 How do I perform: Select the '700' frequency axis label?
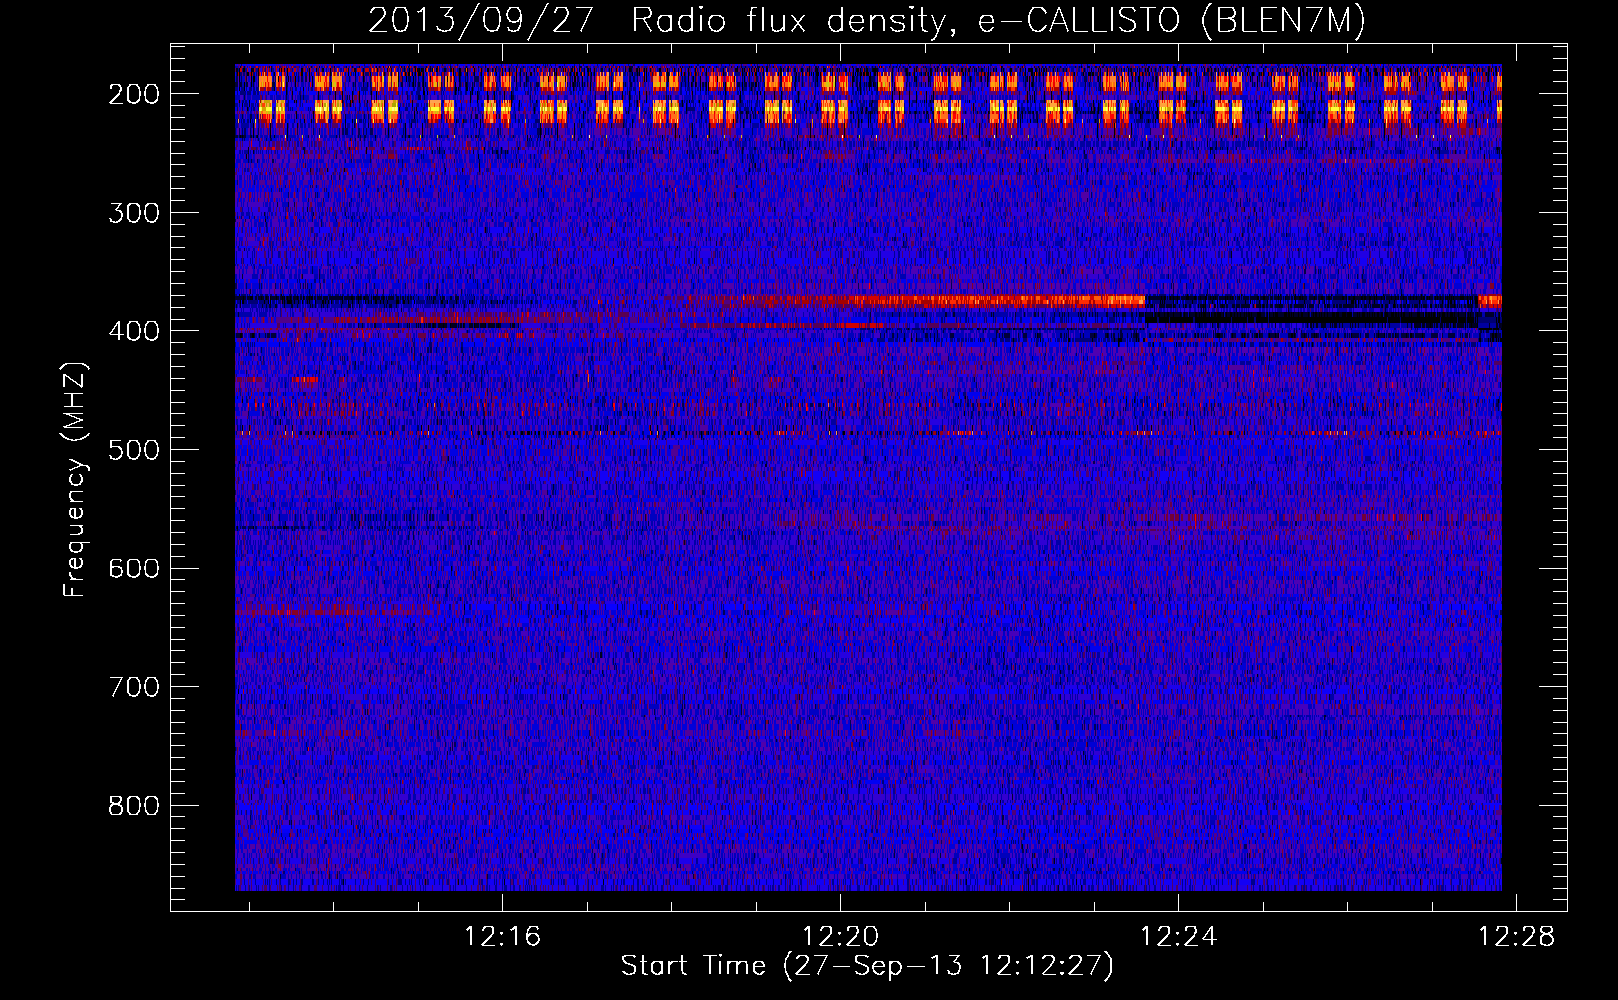133,687
